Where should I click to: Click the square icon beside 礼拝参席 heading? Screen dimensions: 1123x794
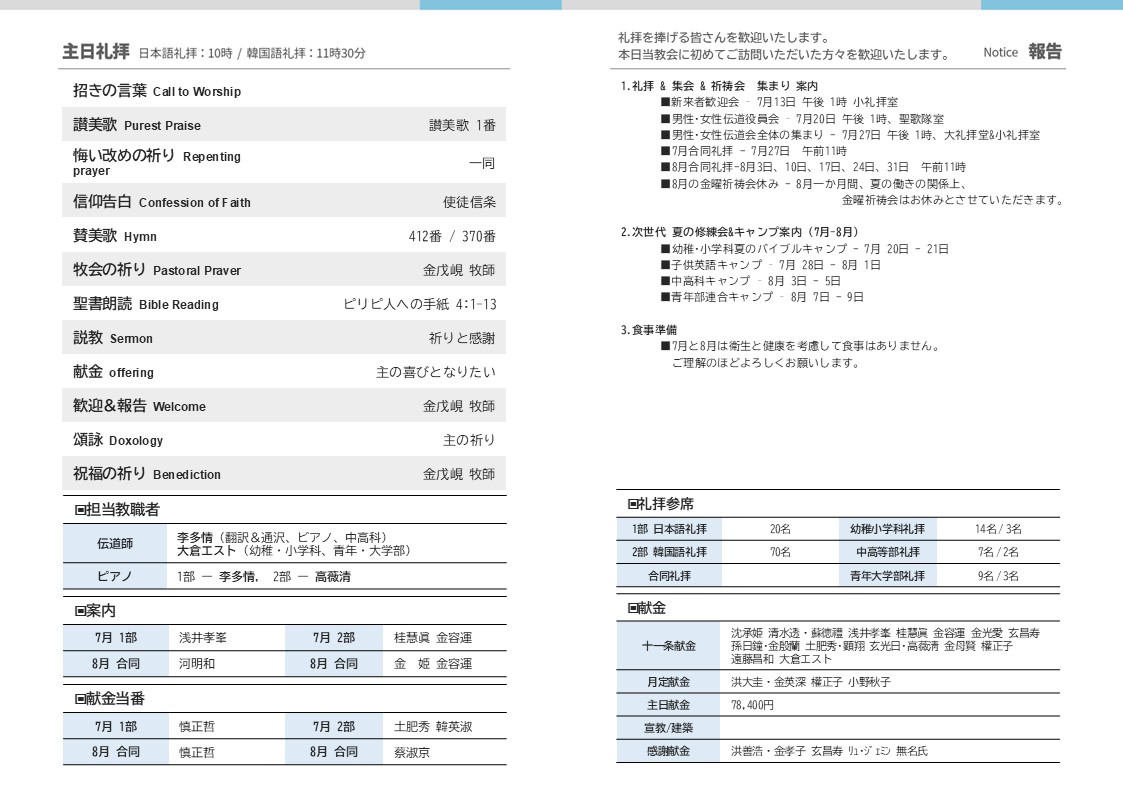[x=633, y=504]
